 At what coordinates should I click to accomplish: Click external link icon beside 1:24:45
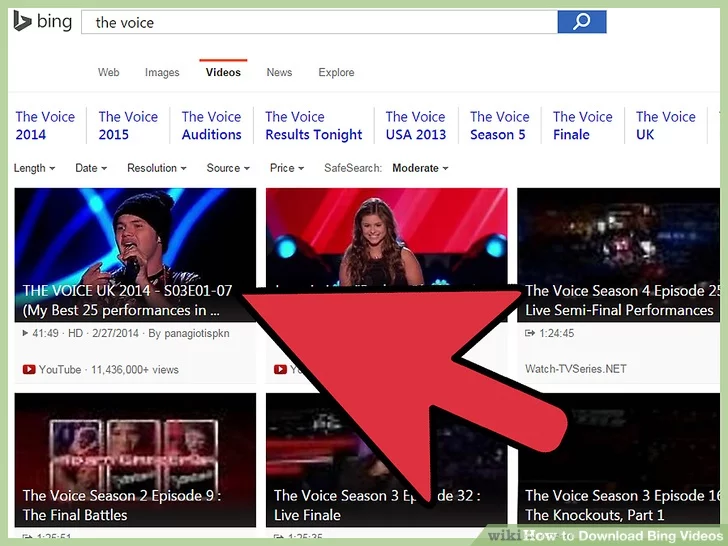pyautogui.click(x=530, y=333)
